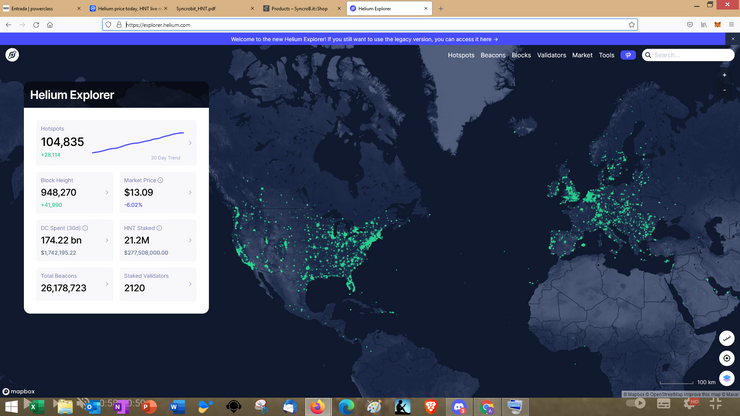Image resolution: width=740 pixels, height=416 pixels.
Task: Open Discord from the taskbar
Action: click(459, 407)
